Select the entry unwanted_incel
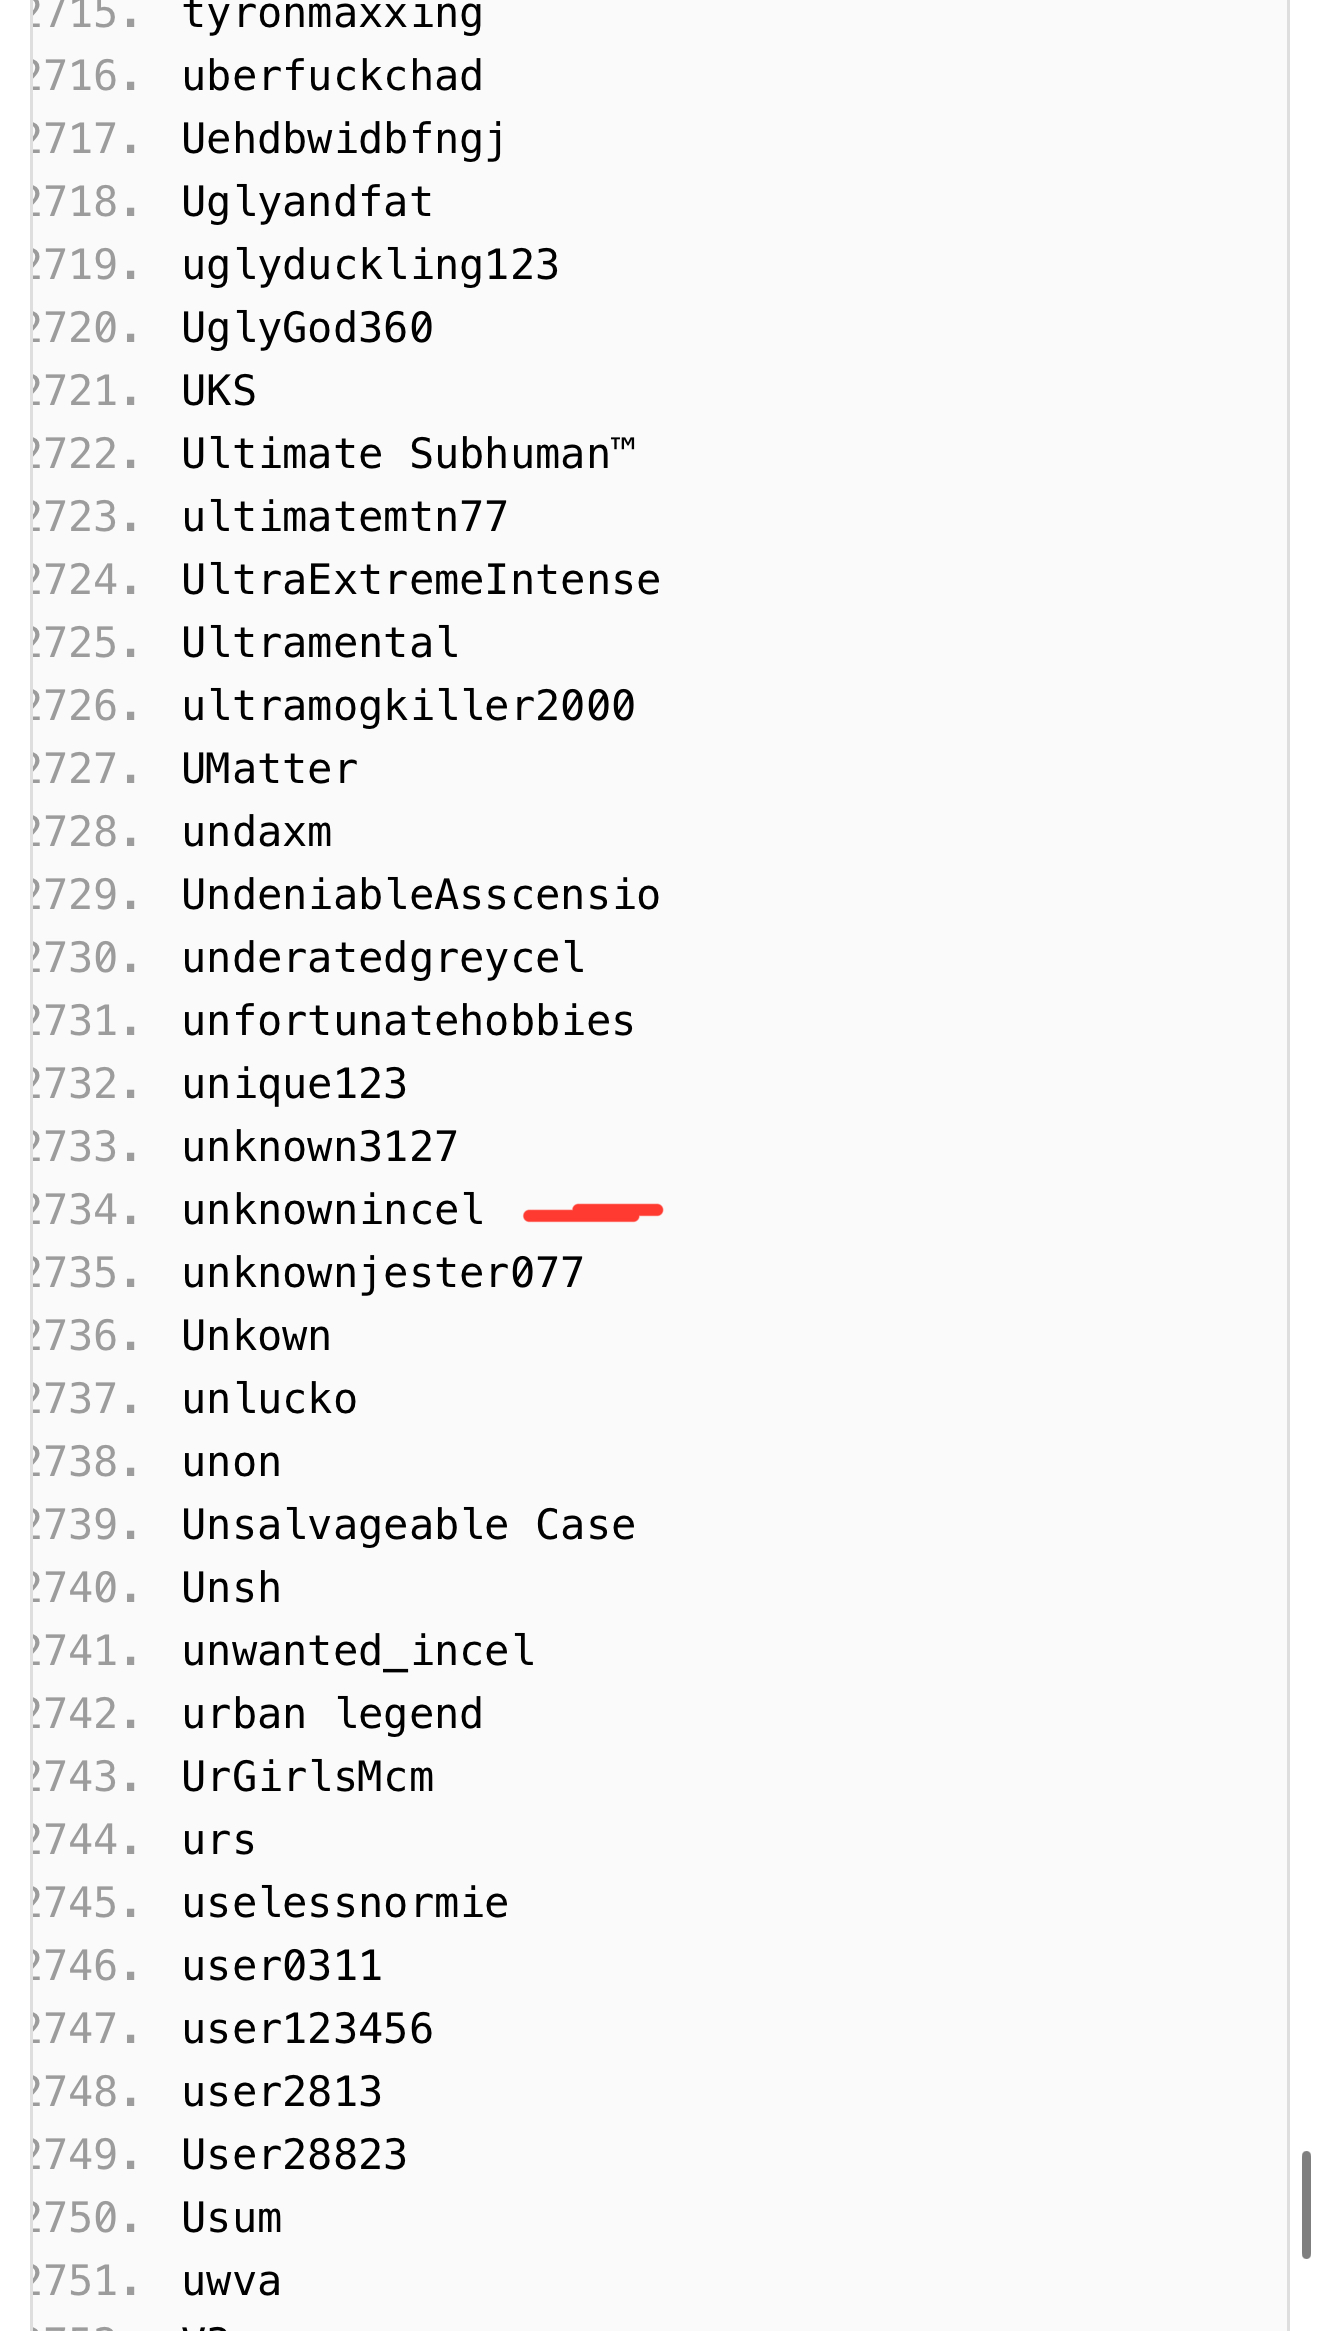 tap(358, 1651)
